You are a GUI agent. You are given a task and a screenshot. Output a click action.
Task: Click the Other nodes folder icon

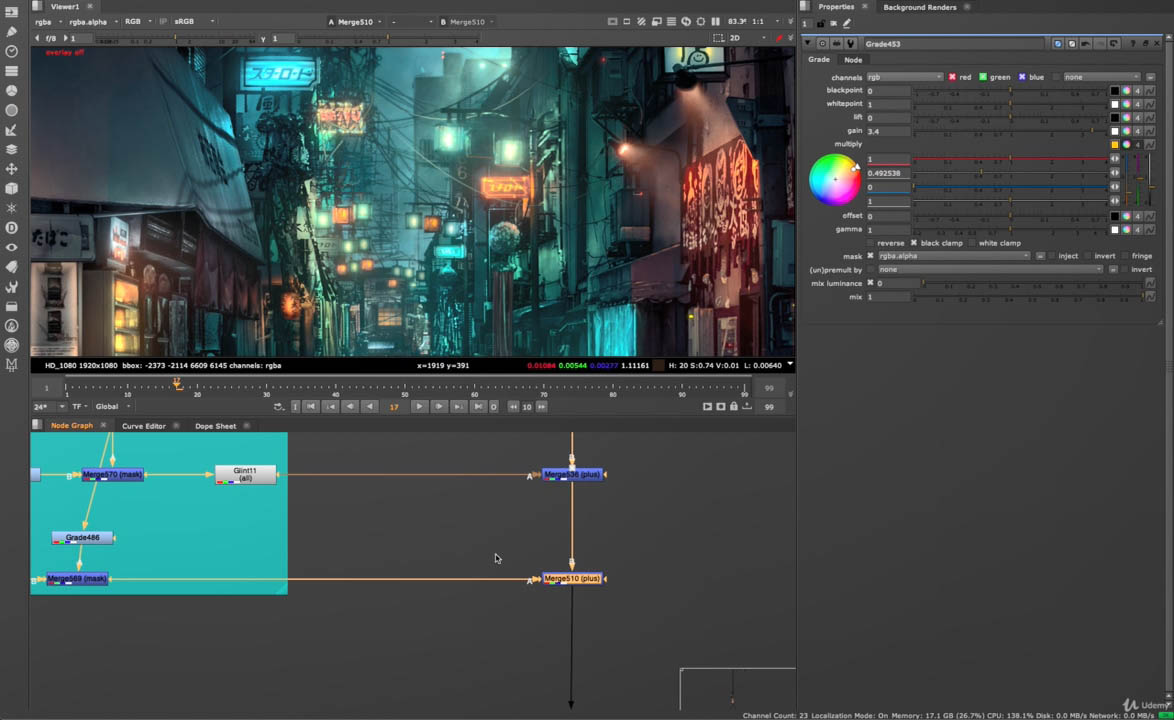coord(11,306)
